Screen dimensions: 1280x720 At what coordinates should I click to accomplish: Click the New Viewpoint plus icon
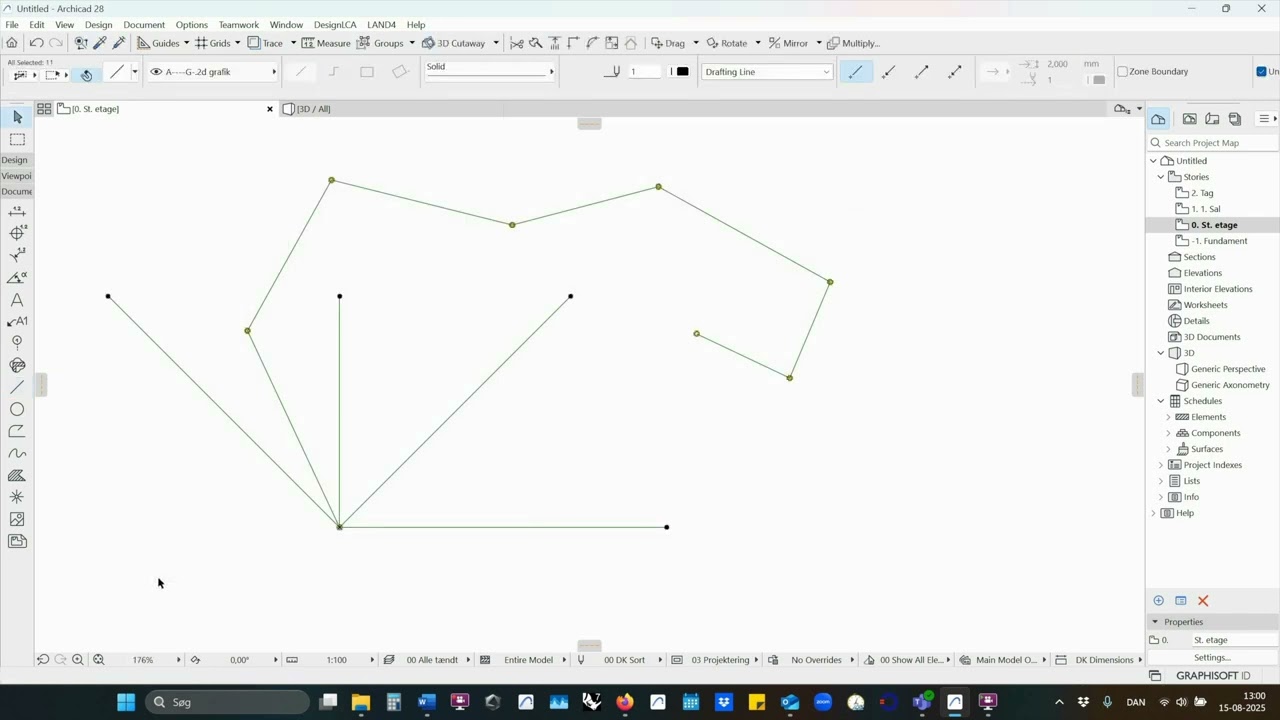click(1158, 601)
